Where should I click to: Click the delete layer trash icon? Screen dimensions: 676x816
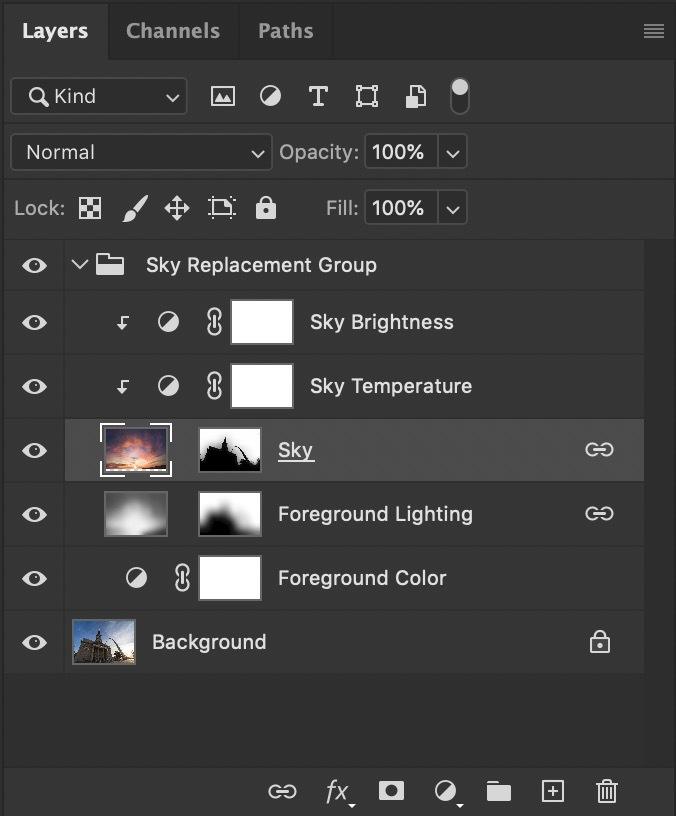coord(607,792)
